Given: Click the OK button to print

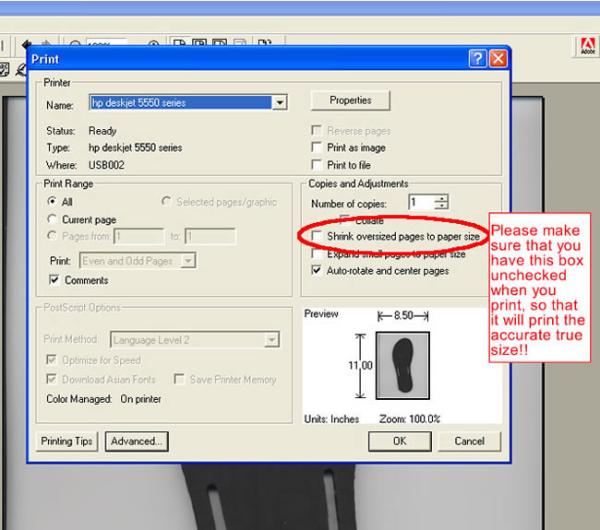Looking at the screenshot, I should 398,441.
